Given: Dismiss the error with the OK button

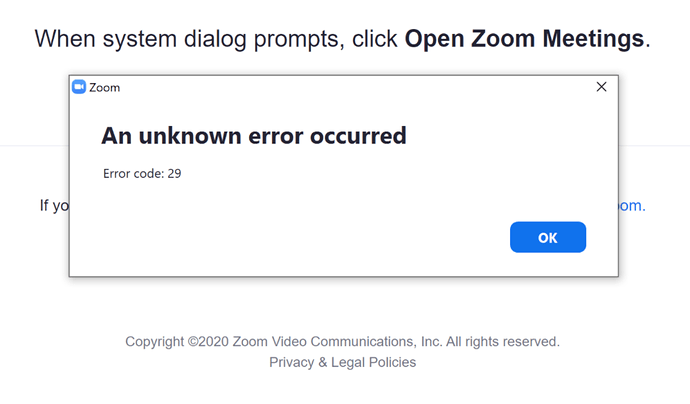Looking at the screenshot, I should [548, 237].
